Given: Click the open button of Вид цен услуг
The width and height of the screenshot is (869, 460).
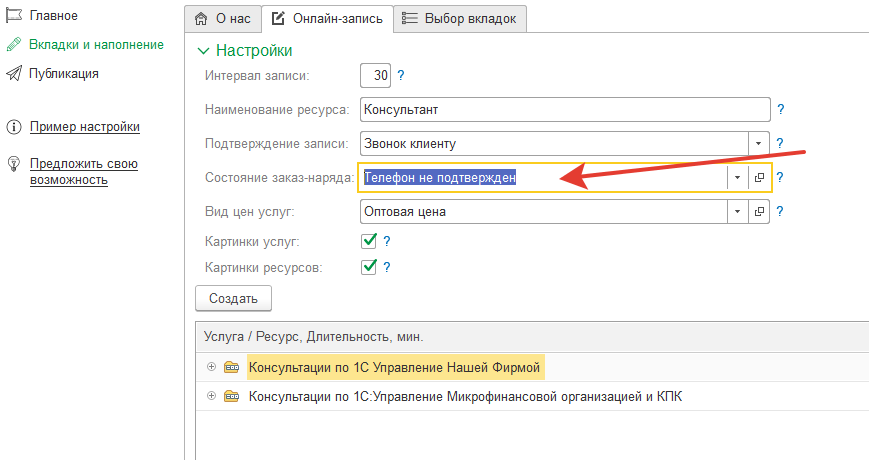Looking at the screenshot, I should point(759,212).
